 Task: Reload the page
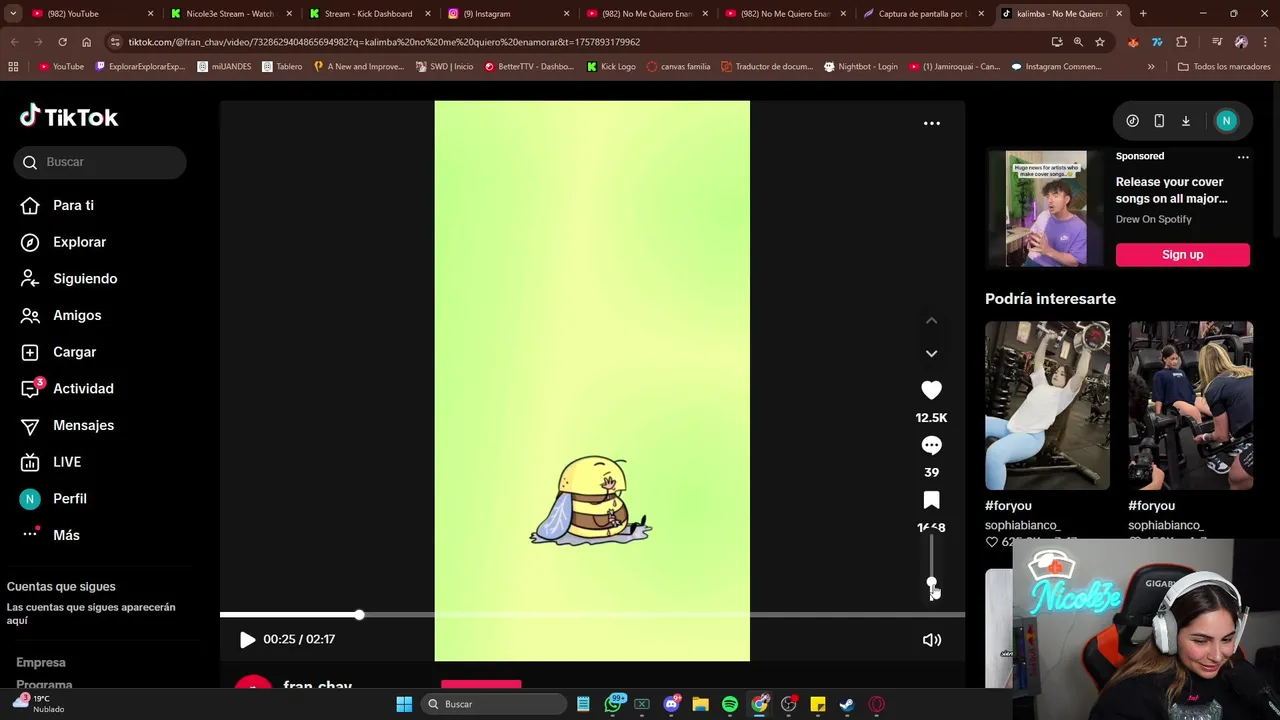(x=62, y=42)
